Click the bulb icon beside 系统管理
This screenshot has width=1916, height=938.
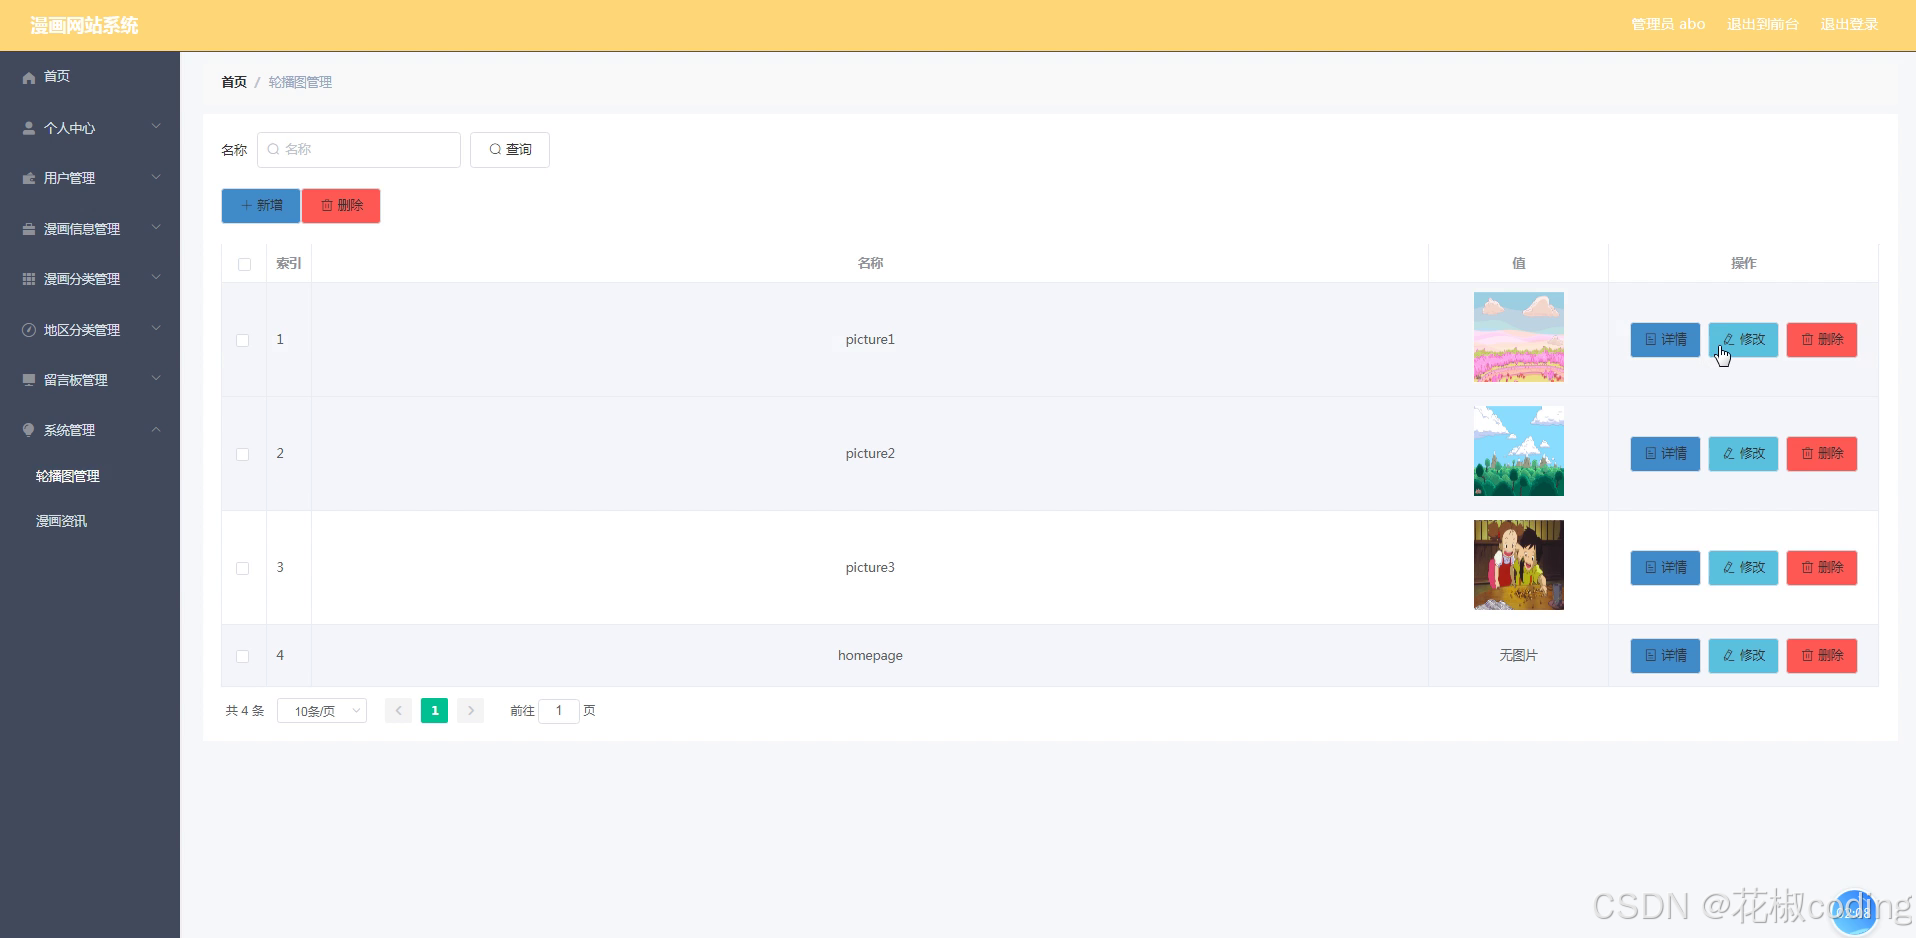[x=29, y=430]
